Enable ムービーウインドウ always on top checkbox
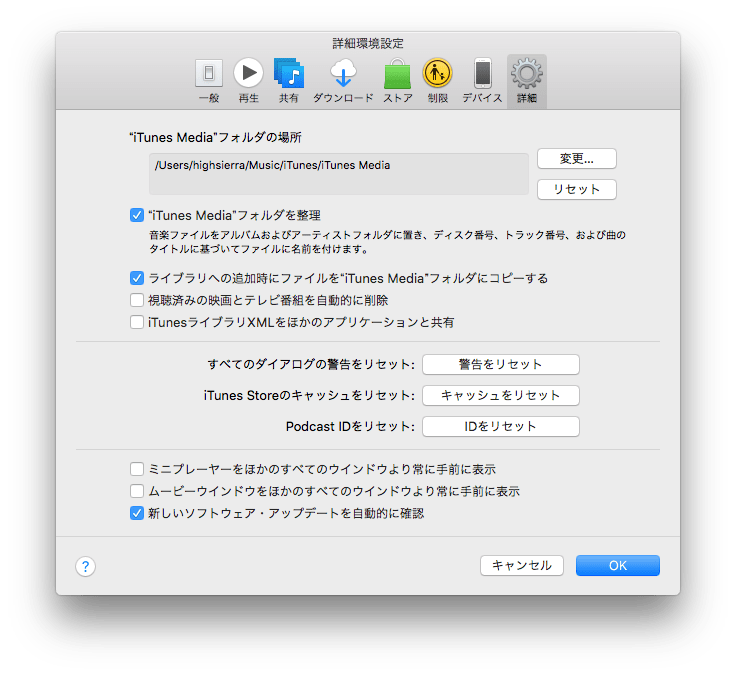The height and width of the screenshot is (675, 736). click(137, 491)
